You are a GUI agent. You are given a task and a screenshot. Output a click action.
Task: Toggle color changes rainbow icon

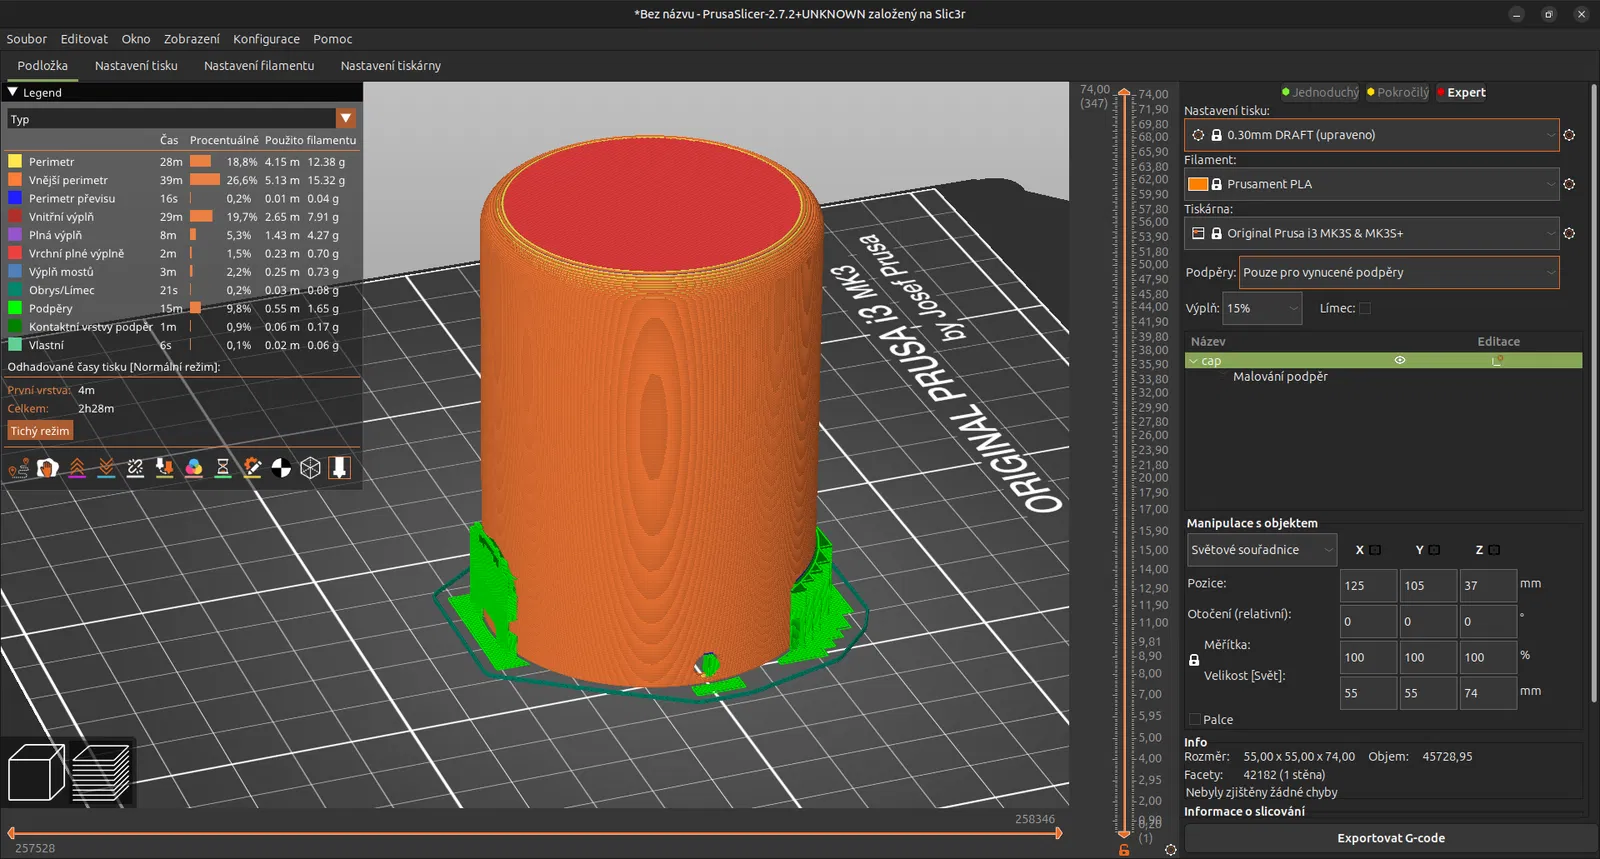tap(194, 468)
